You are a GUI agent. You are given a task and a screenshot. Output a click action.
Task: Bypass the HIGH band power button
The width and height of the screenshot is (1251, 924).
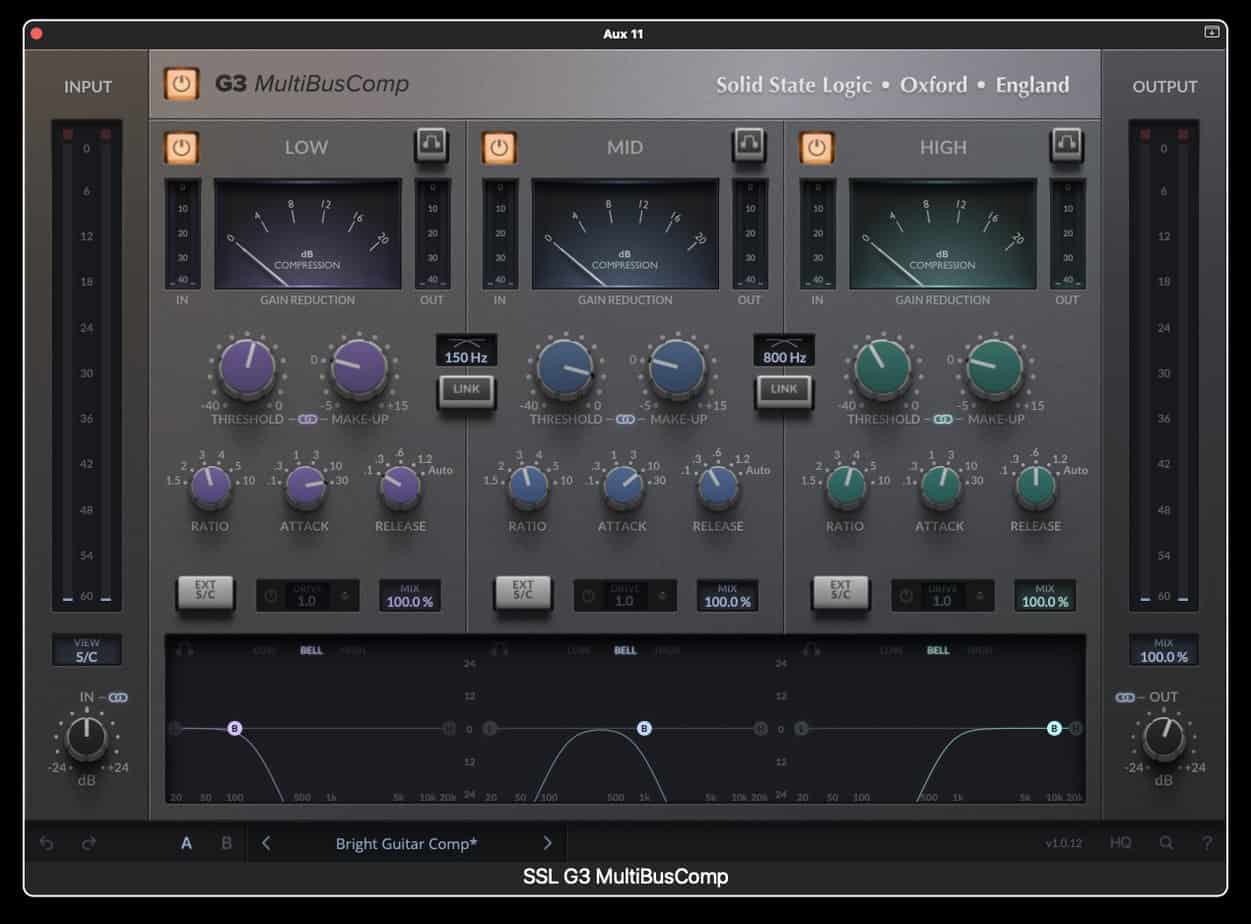[816, 148]
